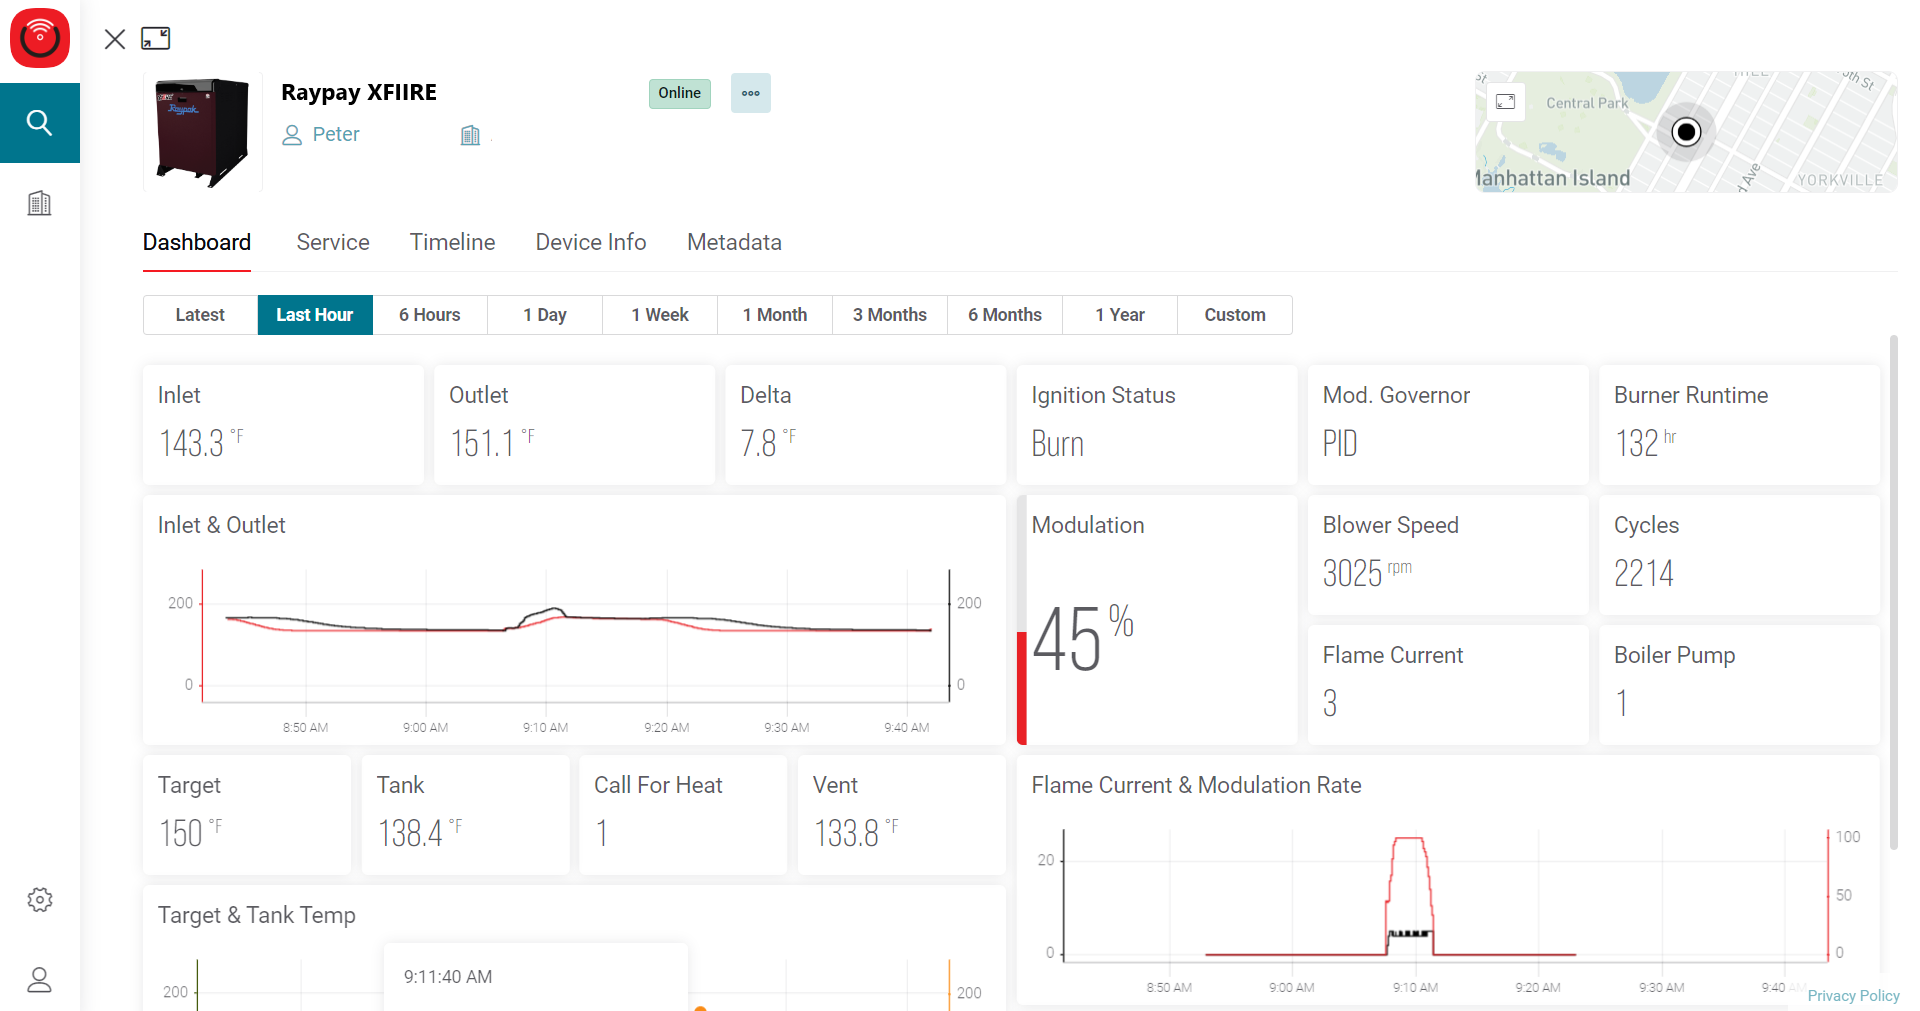1920x1011 pixels.
Task: Switch to the Timeline tab
Action: pyautogui.click(x=452, y=242)
